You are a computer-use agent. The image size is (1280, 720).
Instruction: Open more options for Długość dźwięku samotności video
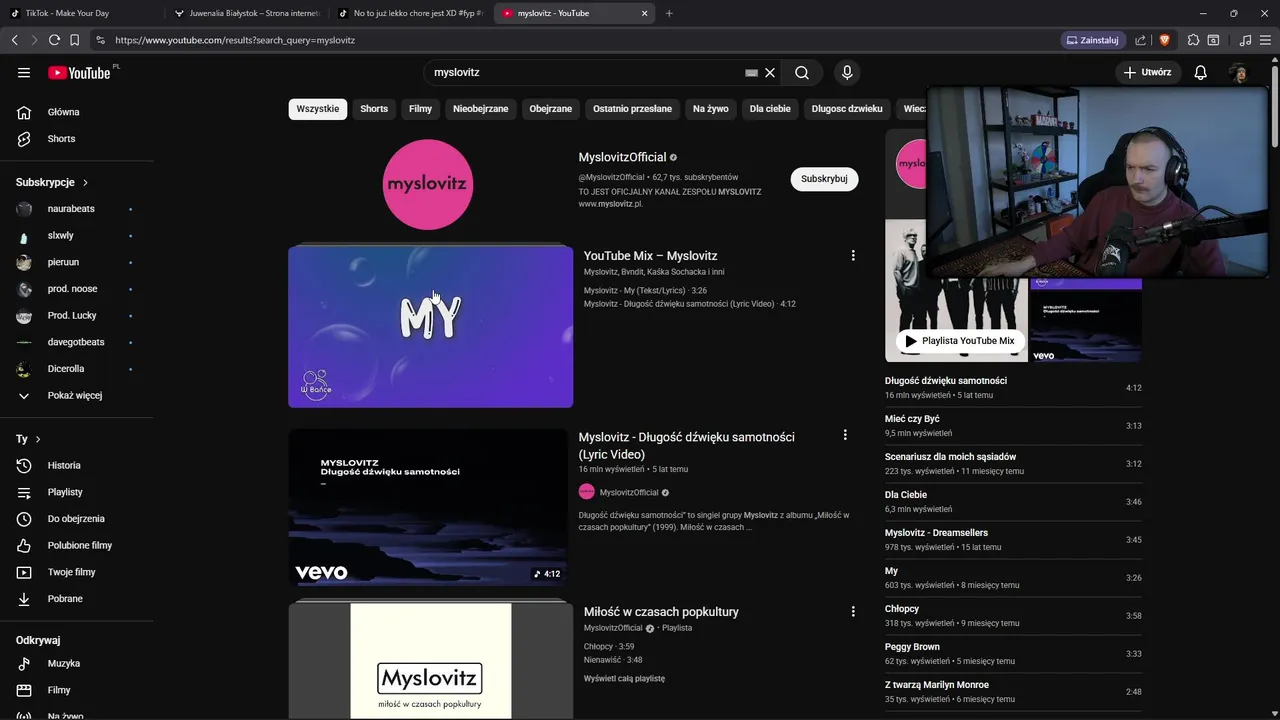tap(845, 435)
